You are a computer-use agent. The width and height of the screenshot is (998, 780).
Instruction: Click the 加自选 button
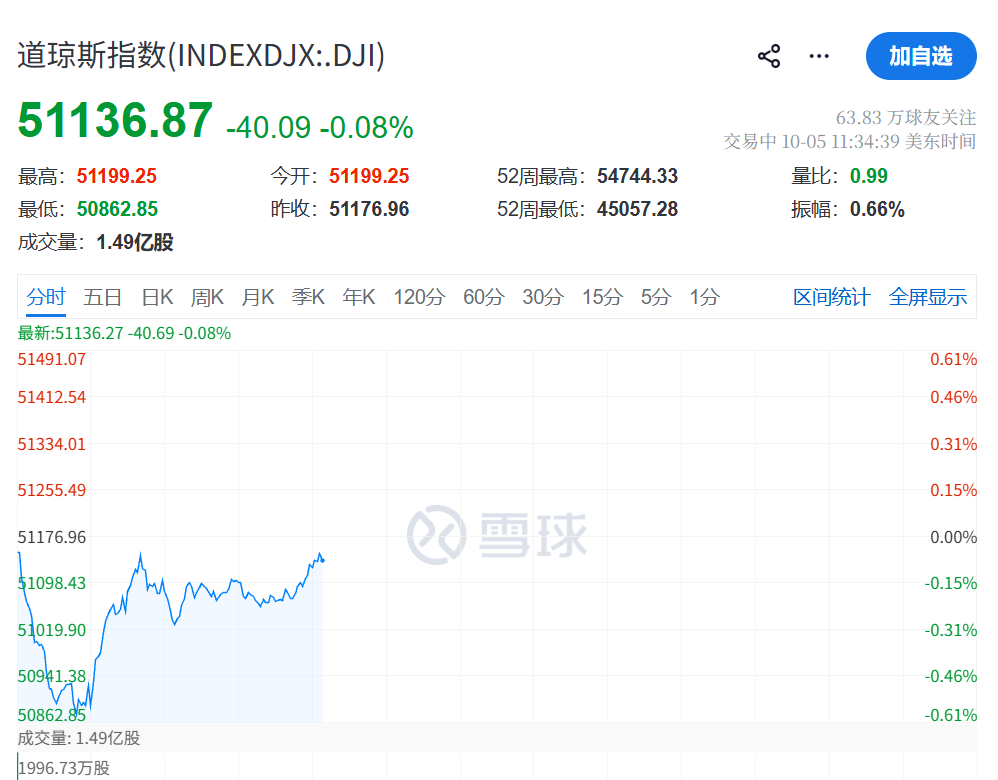click(921, 56)
